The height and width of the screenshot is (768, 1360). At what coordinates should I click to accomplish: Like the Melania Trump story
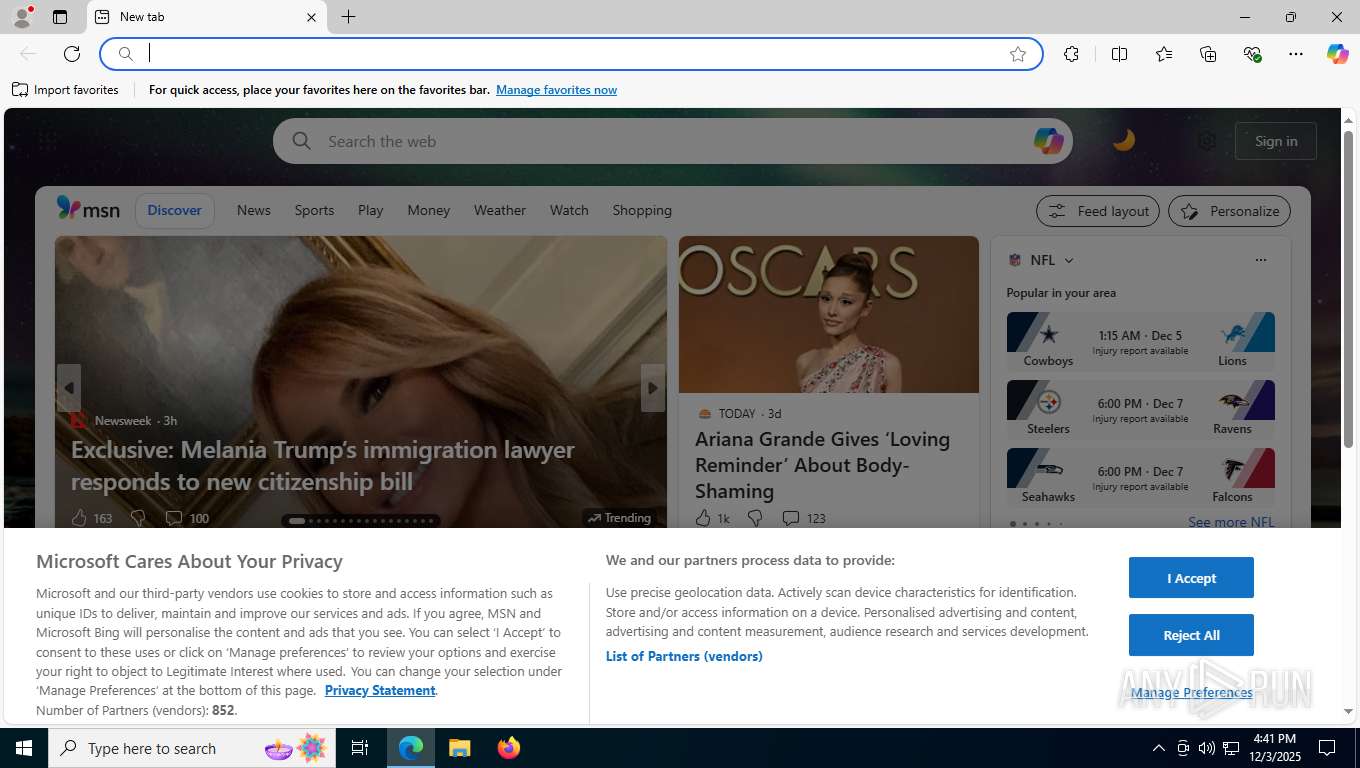point(81,518)
